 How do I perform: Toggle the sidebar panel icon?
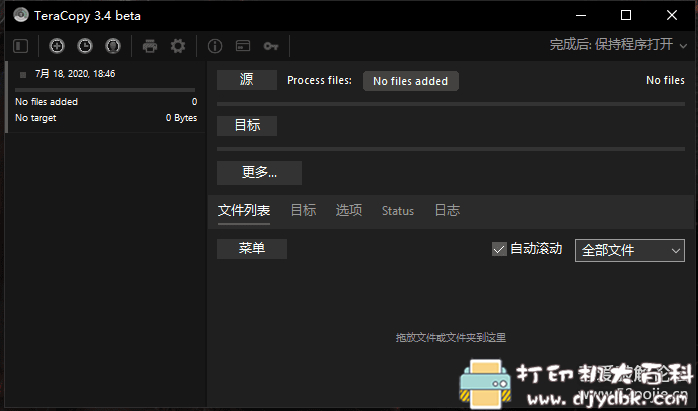[20, 46]
